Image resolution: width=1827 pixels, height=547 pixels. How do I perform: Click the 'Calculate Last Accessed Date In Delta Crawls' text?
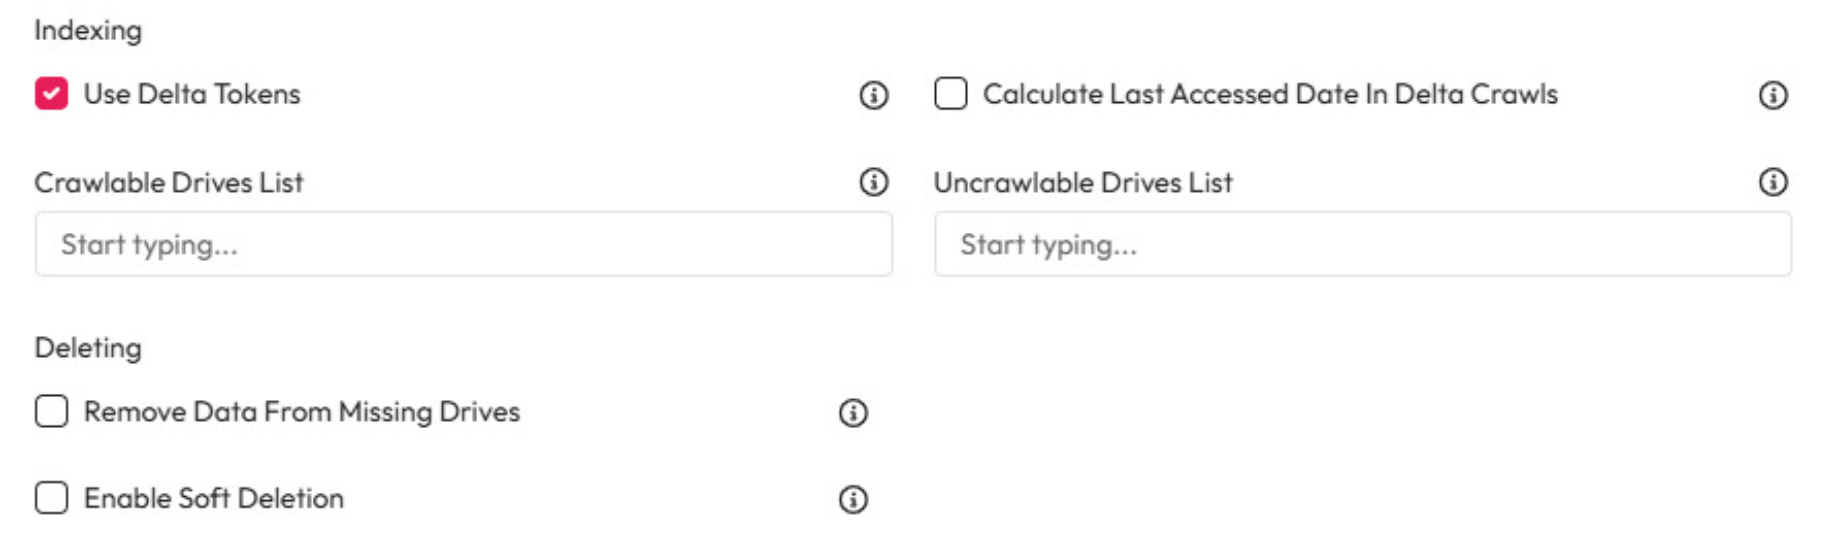pyautogui.click(x=1270, y=94)
